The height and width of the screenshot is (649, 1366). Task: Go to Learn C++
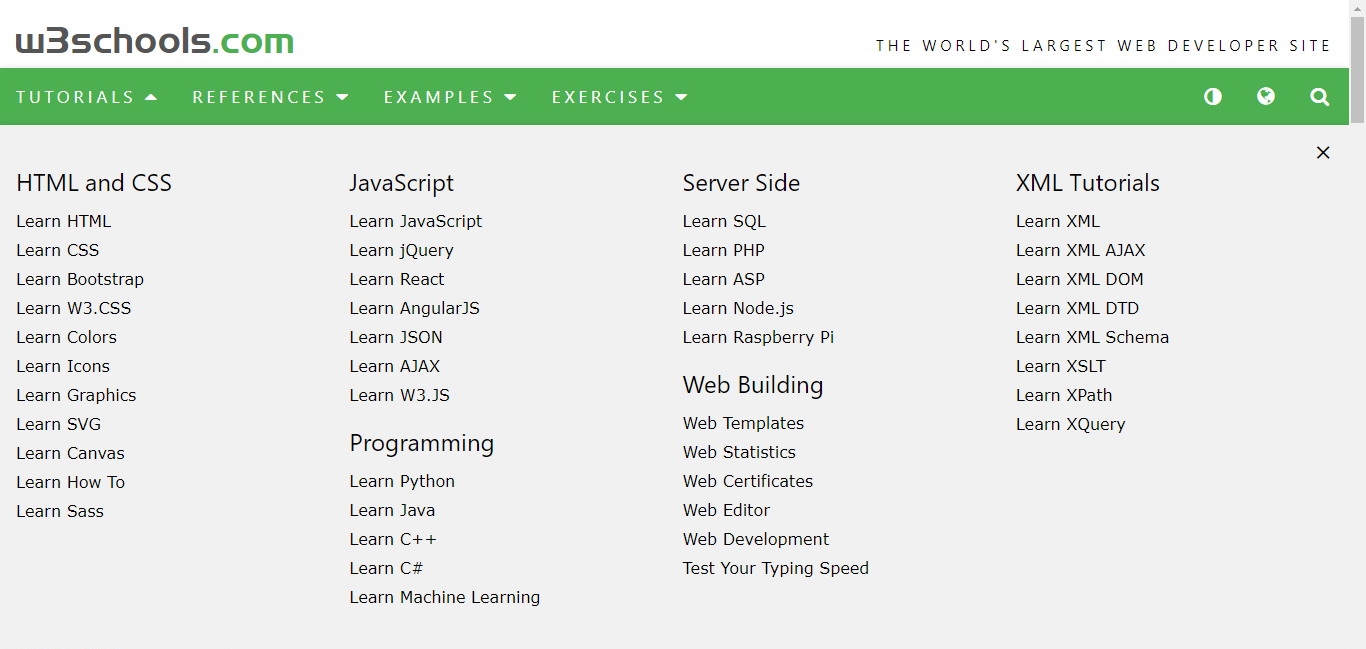tap(393, 539)
